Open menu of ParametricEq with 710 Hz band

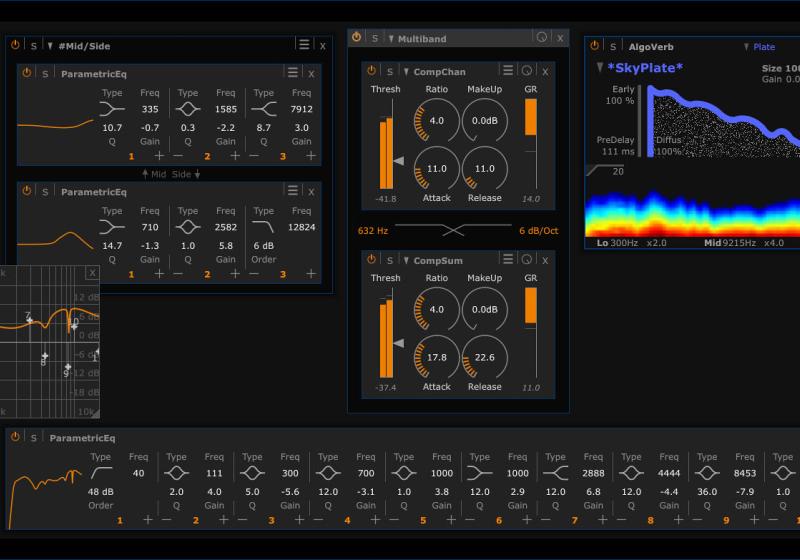[293, 190]
